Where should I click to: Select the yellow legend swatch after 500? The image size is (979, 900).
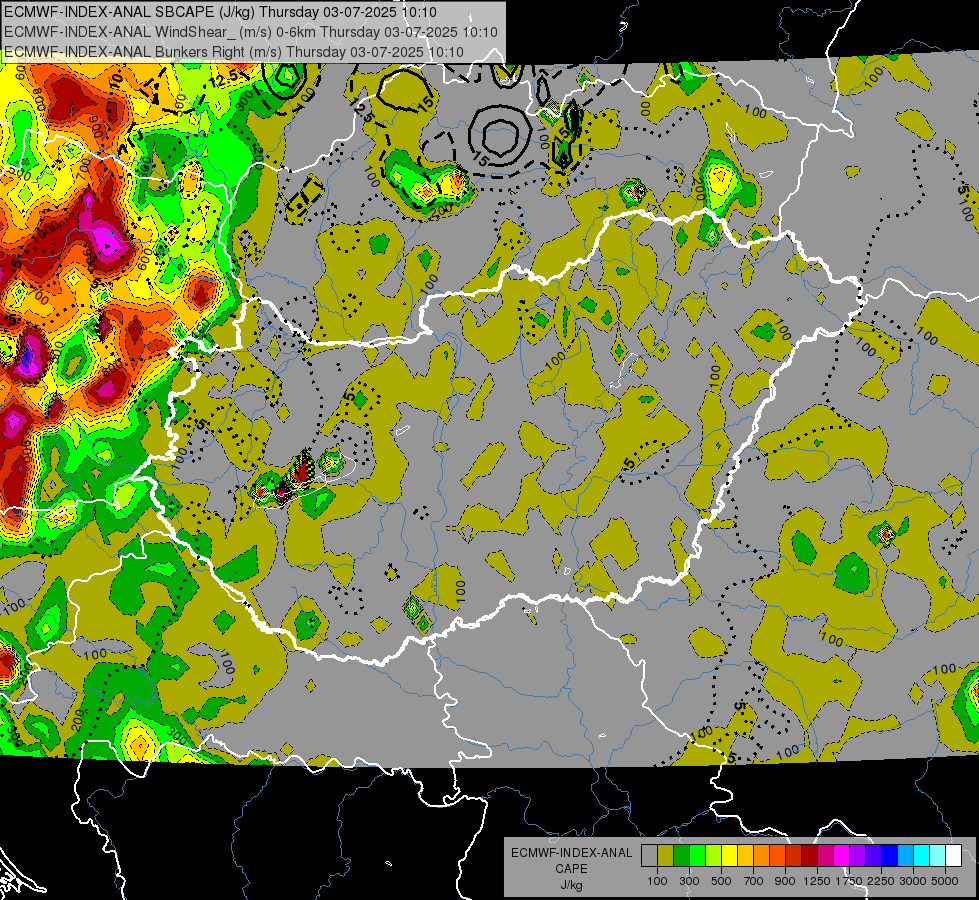tap(729, 856)
